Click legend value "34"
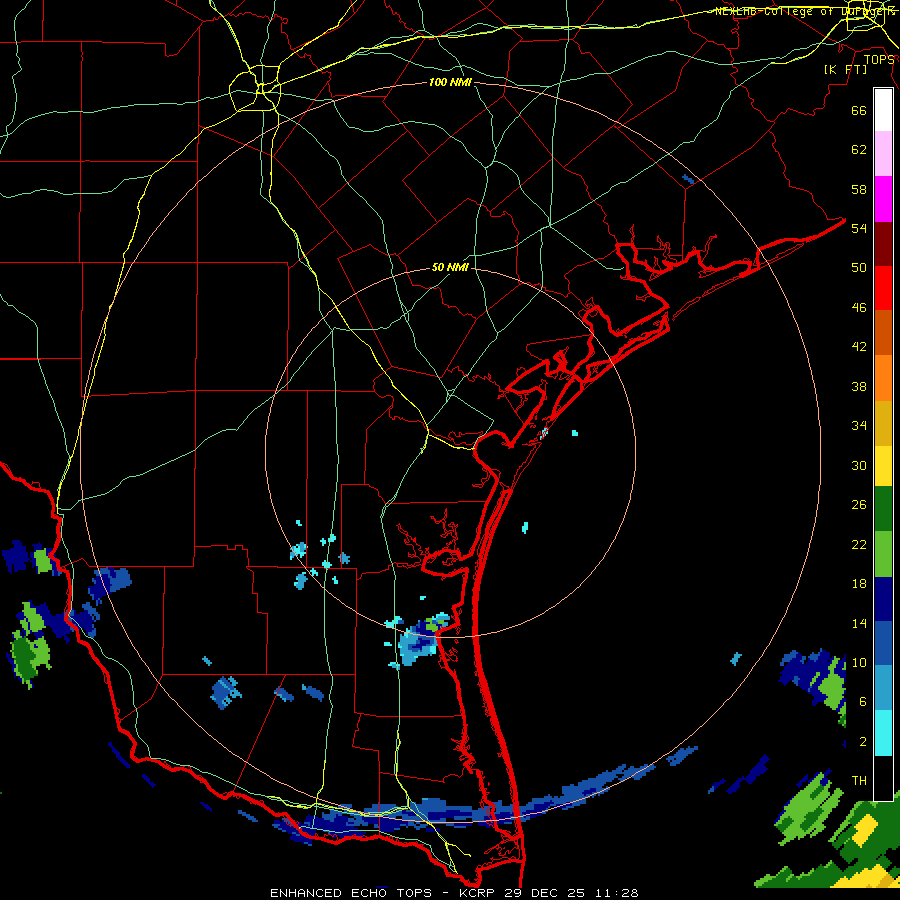900x900 pixels. (859, 425)
